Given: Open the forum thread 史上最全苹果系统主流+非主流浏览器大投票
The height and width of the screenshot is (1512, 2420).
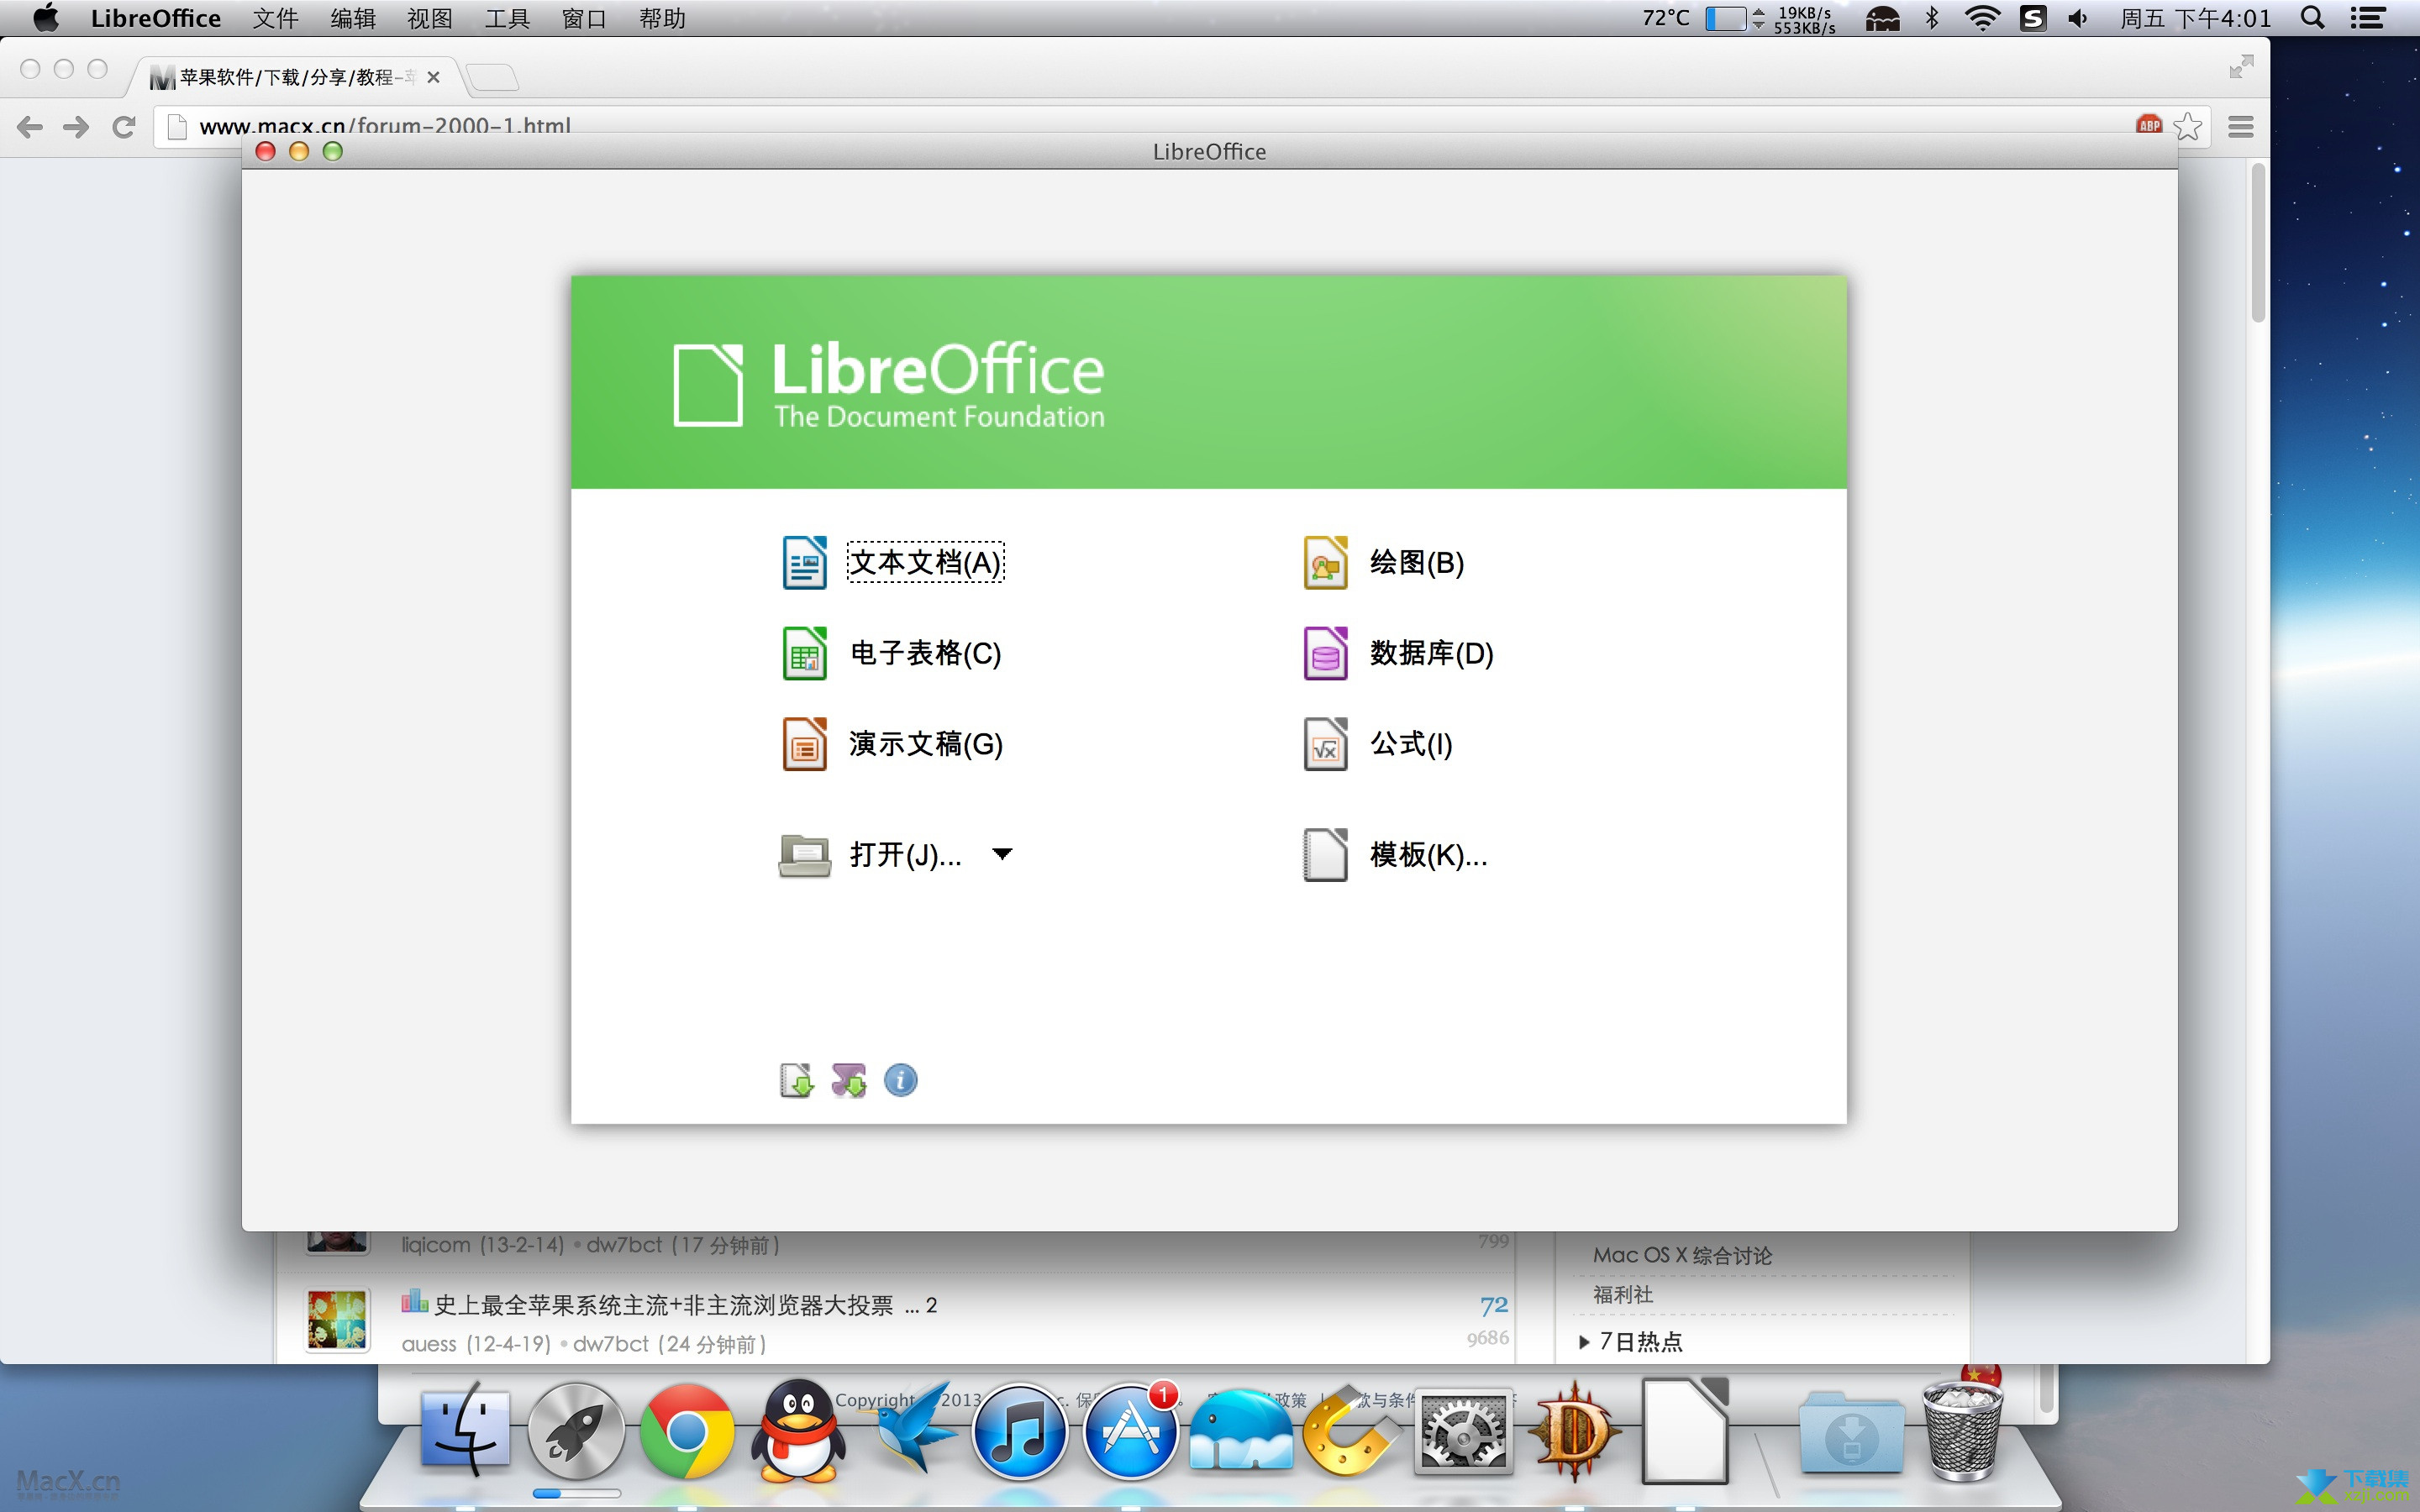Looking at the screenshot, I should (663, 1305).
